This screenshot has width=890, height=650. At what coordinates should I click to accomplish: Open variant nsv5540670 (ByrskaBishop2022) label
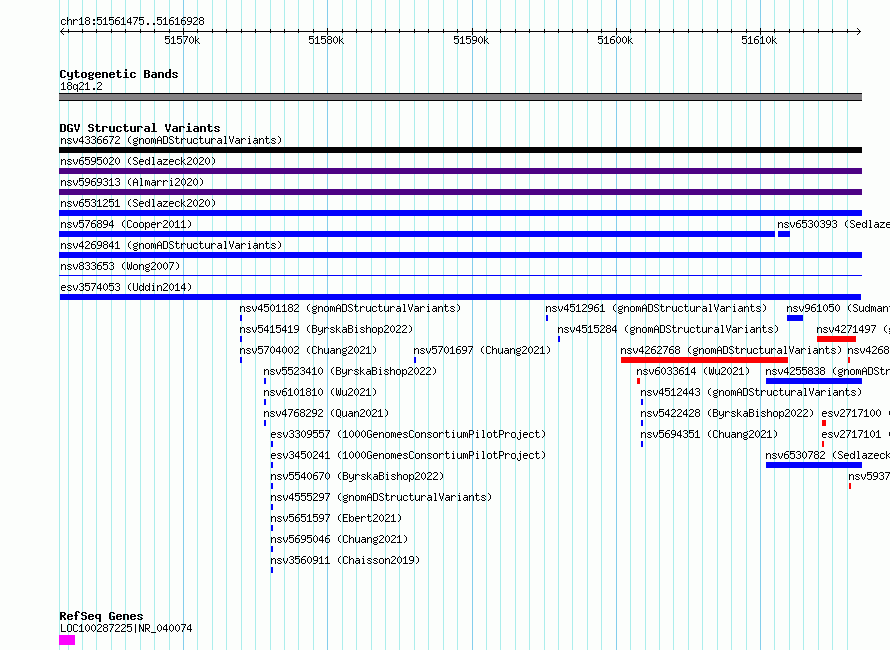357,476
